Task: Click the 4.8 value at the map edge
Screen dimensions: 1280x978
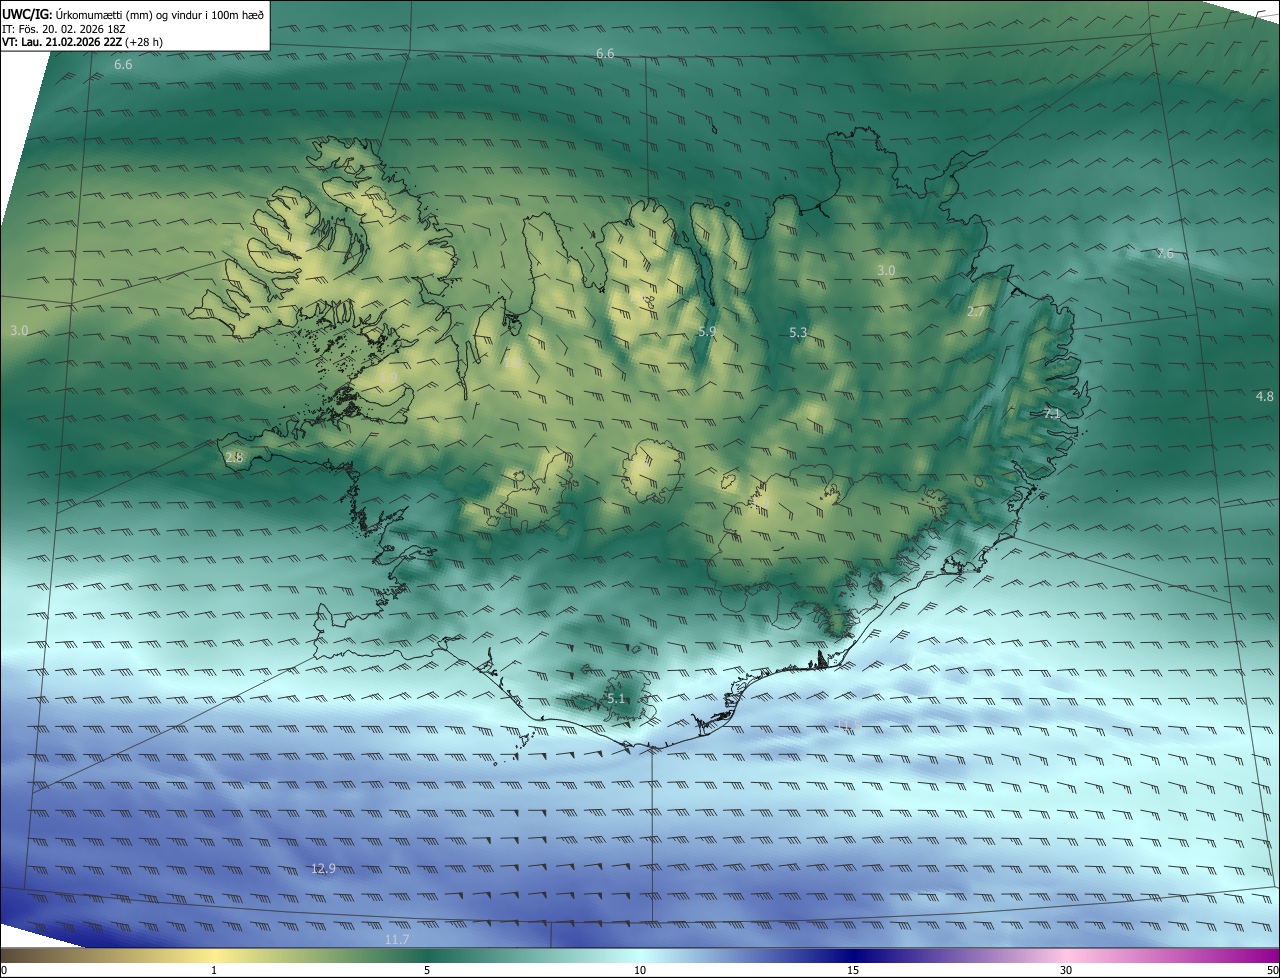Action: coord(1265,396)
